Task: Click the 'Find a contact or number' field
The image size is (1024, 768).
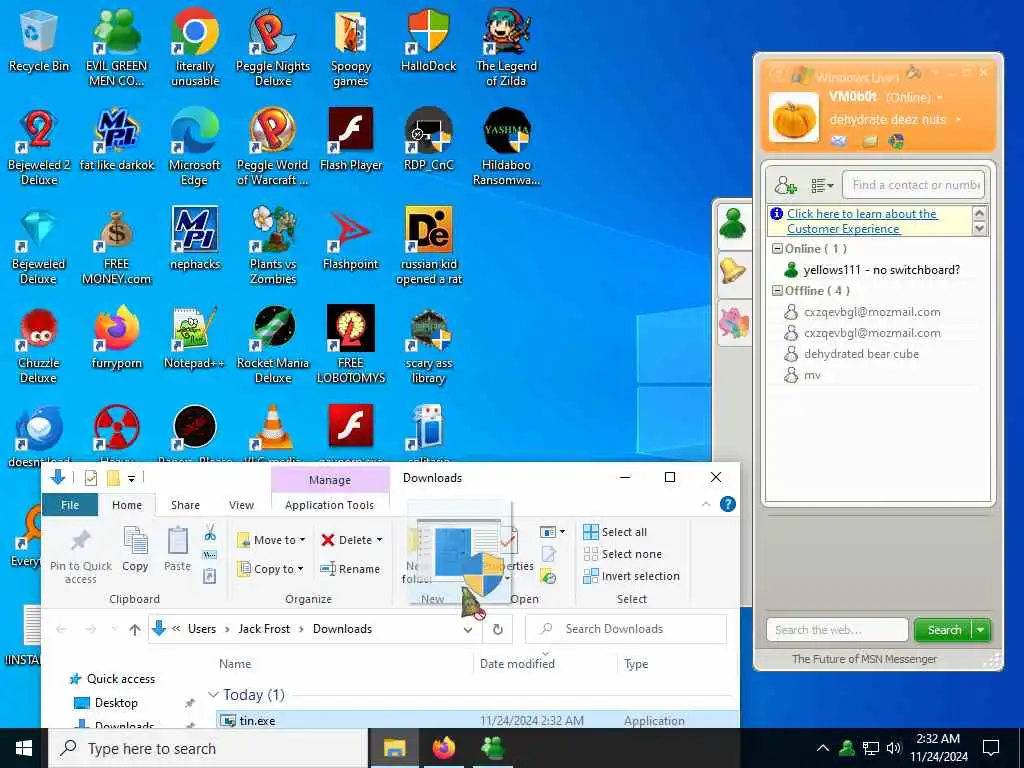Action: click(913, 185)
